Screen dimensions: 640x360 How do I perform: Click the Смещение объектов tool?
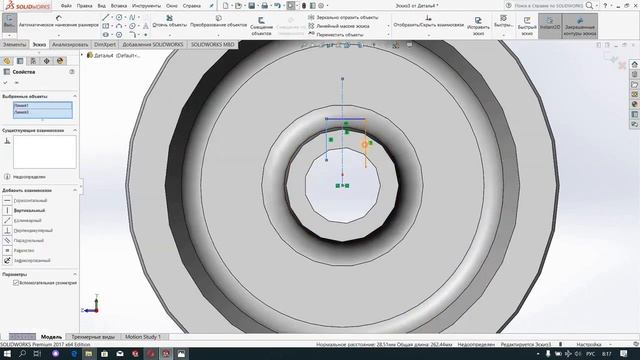coord(261,25)
